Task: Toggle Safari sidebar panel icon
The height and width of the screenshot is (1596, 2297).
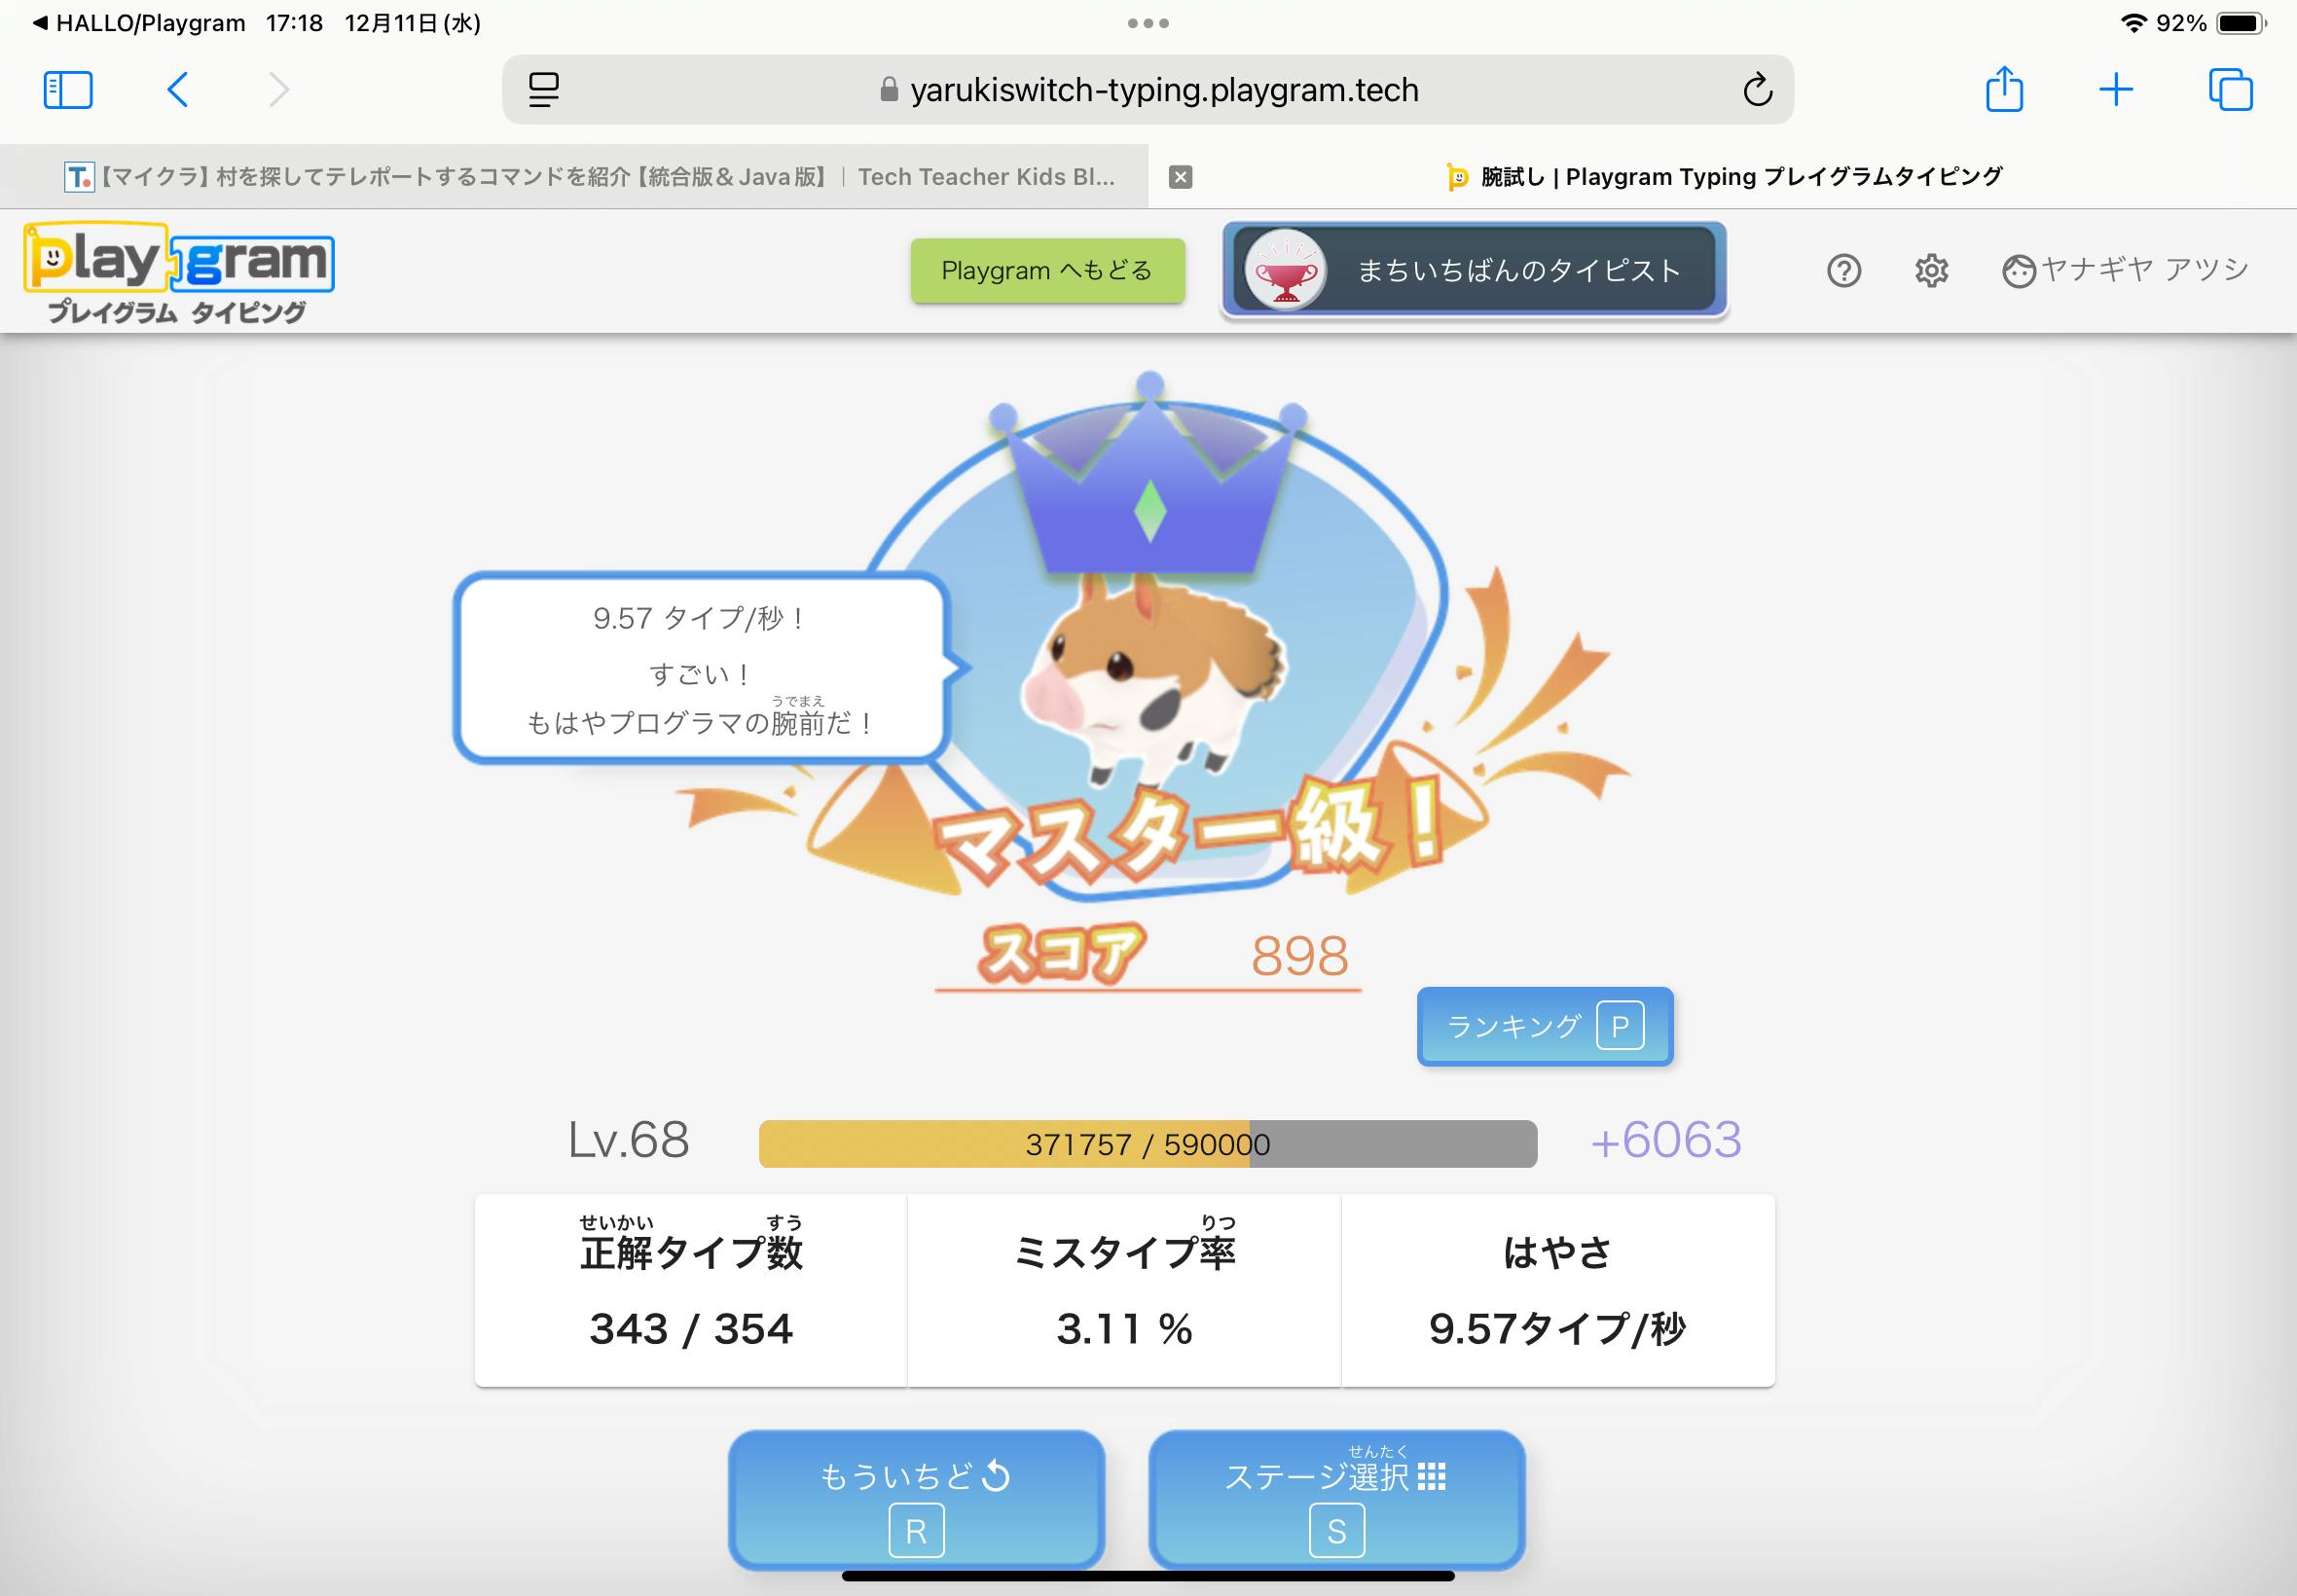Action: click(x=68, y=90)
